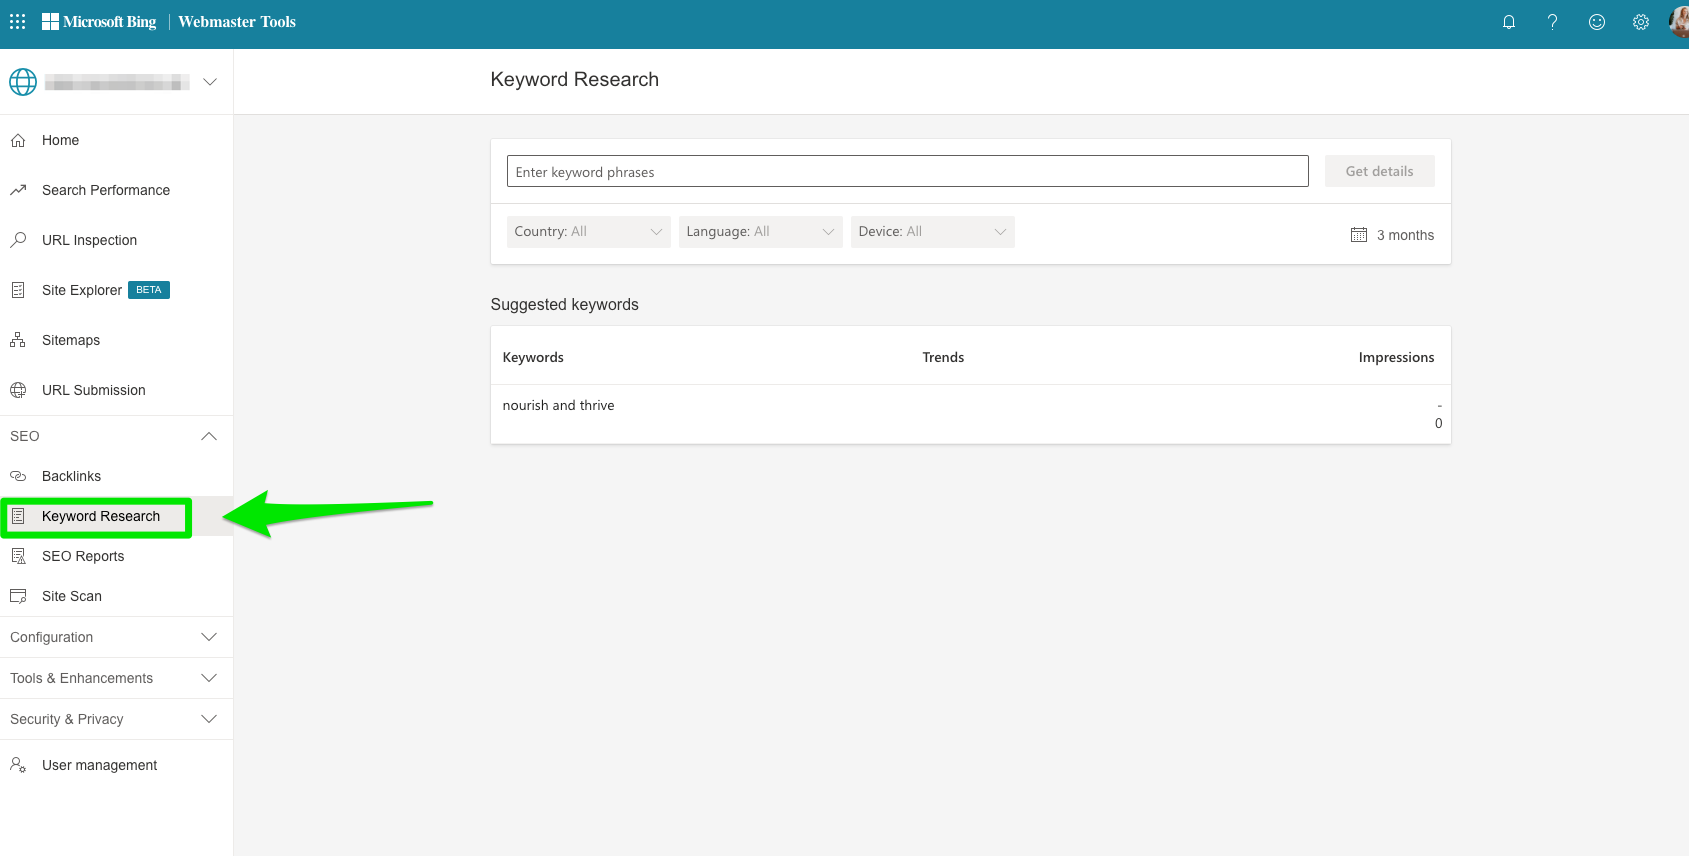The width and height of the screenshot is (1689, 856).
Task: Expand the site selector chevron
Action: pyautogui.click(x=210, y=82)
